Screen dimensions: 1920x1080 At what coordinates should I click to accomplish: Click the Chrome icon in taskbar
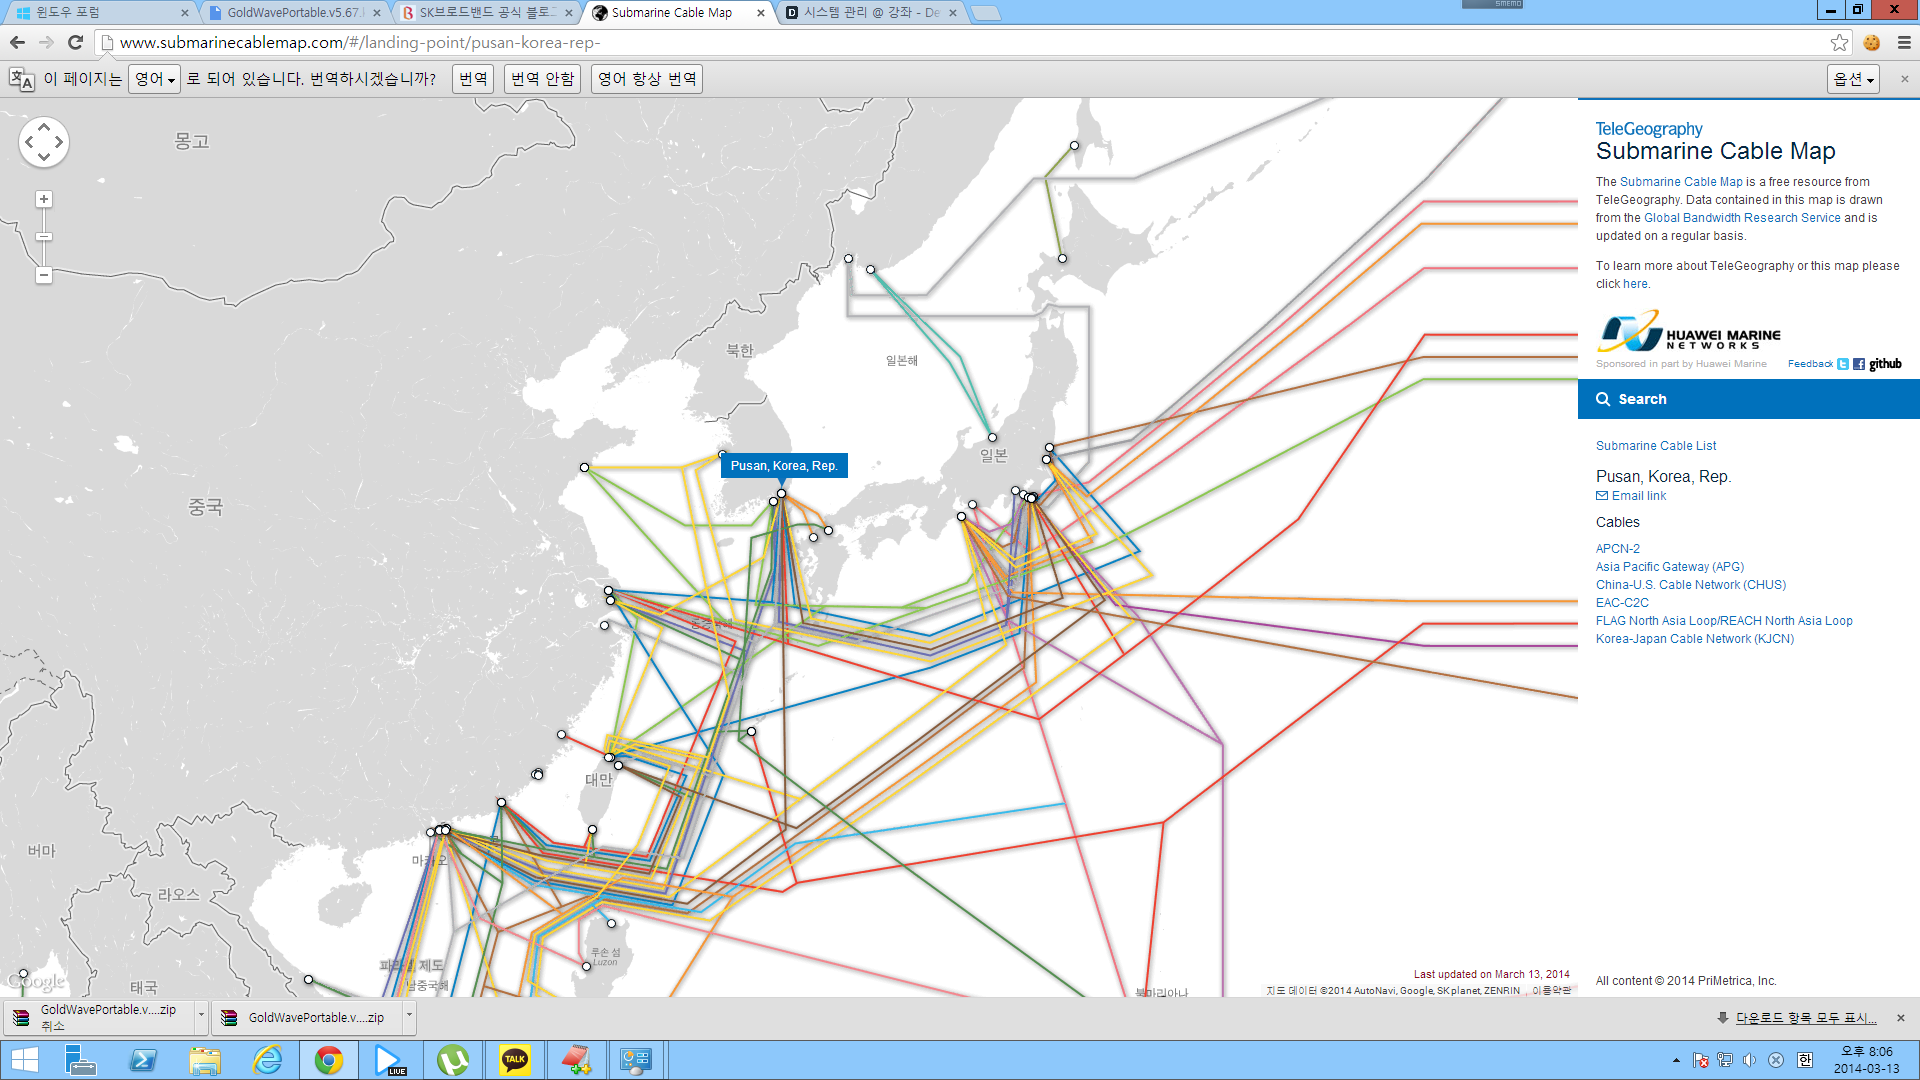point(329,1060)
